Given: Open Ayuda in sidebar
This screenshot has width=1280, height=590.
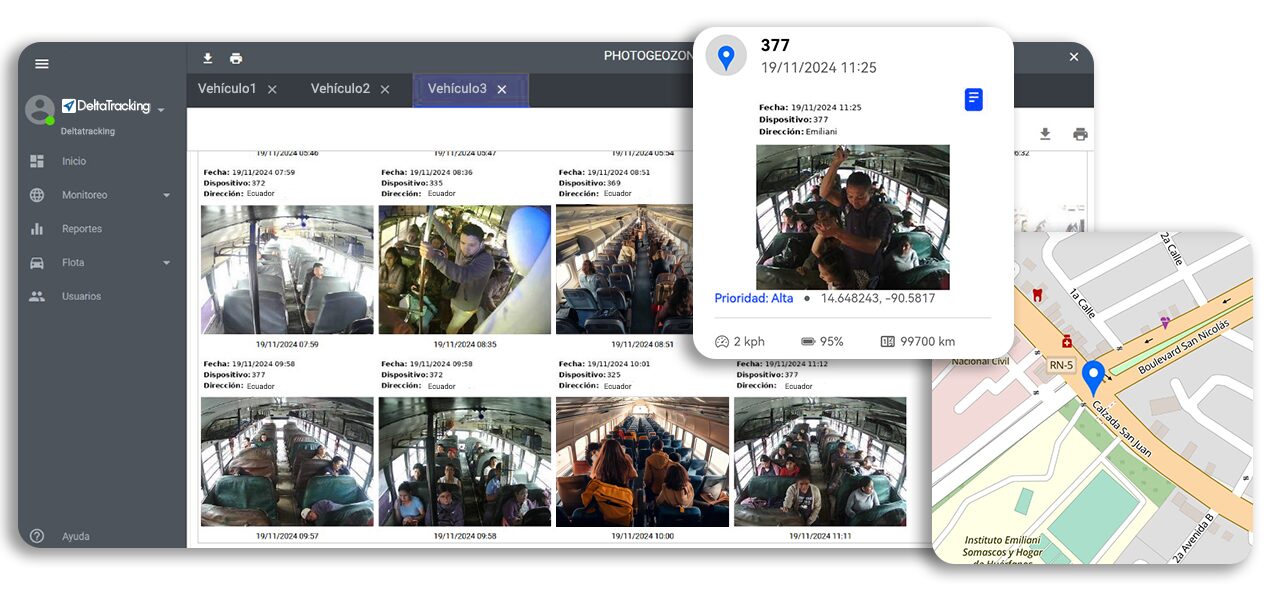Looking at the screenshot, I should tap(76, 536).
